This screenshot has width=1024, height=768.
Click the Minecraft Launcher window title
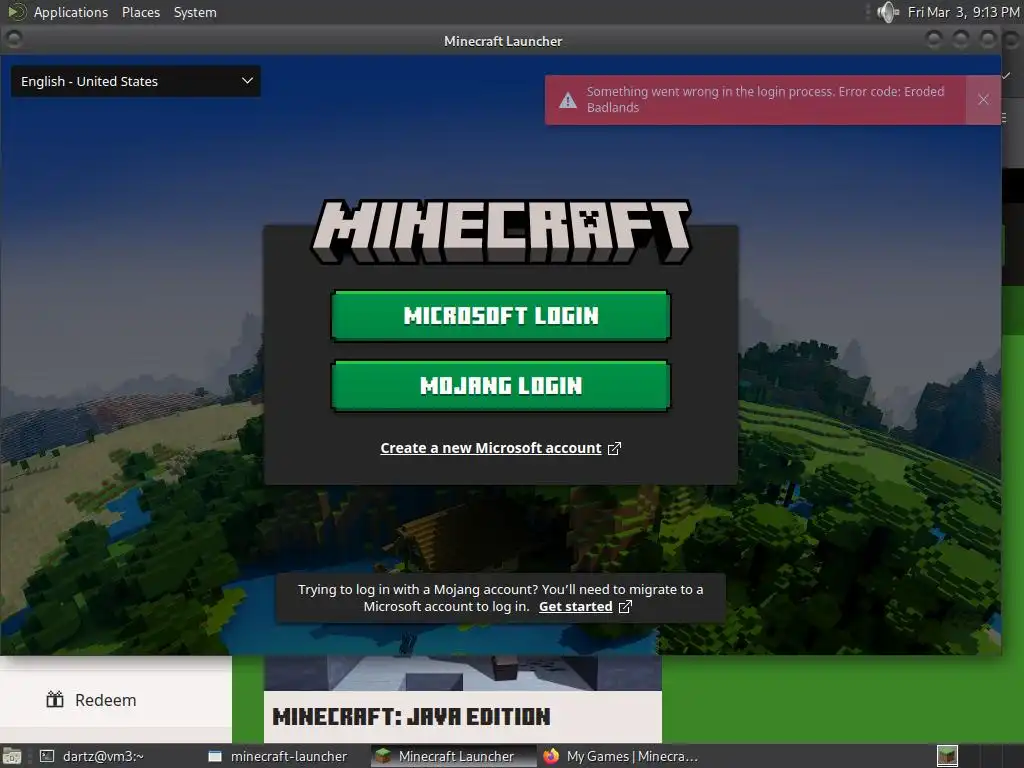click(503, 41)
